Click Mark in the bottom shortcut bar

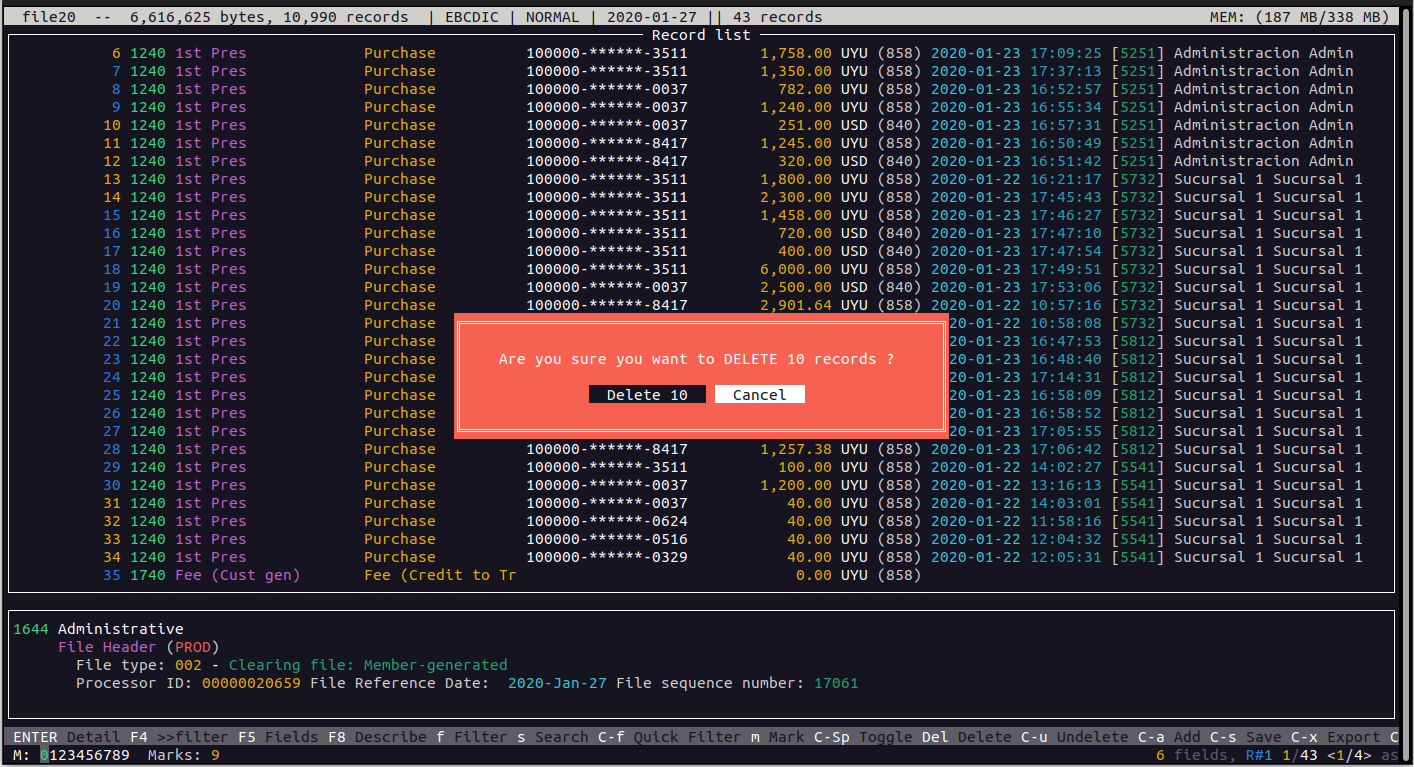pos(786,737)
